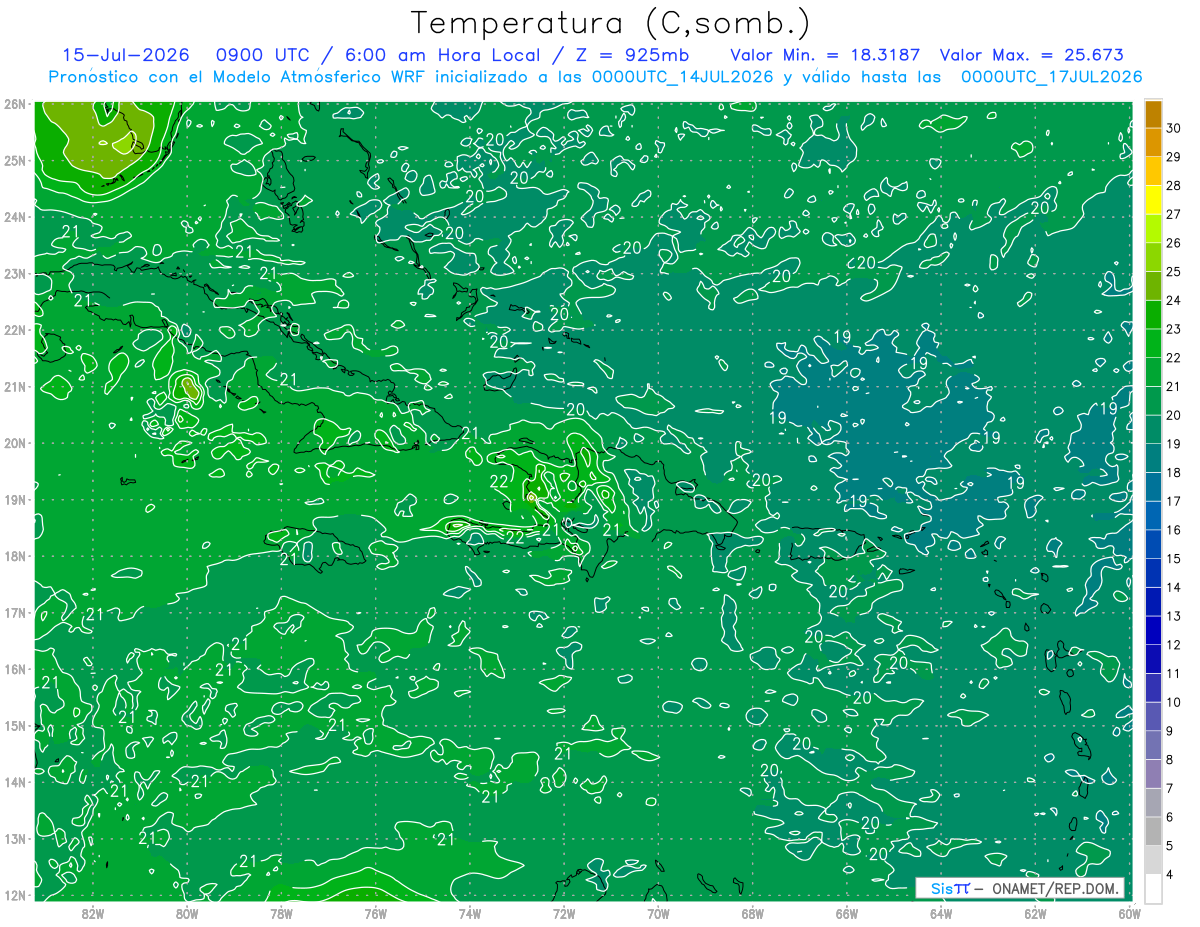Click the white swatch below 4
Screen dimensions: 1200x927
pyautogui.click(x=1153, y=888)
